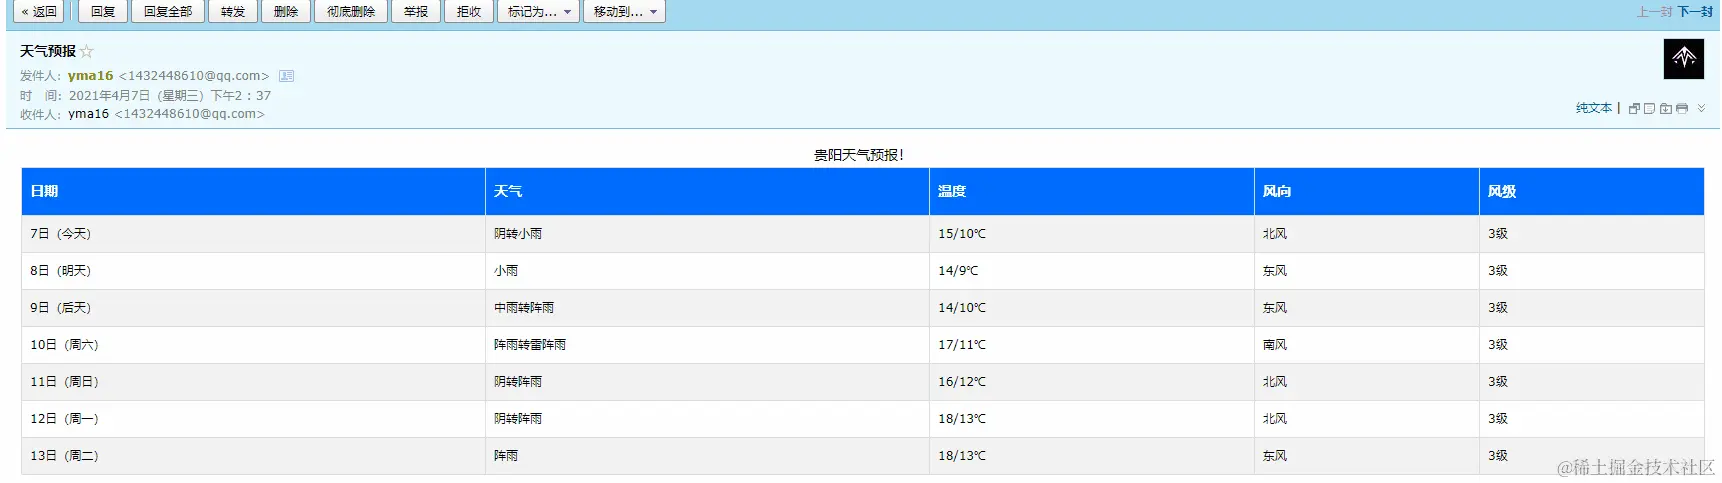Click the 回复 reply button
Image resolution: width=1722 pixels, height=483 pixels.
[x=103, y=12]
